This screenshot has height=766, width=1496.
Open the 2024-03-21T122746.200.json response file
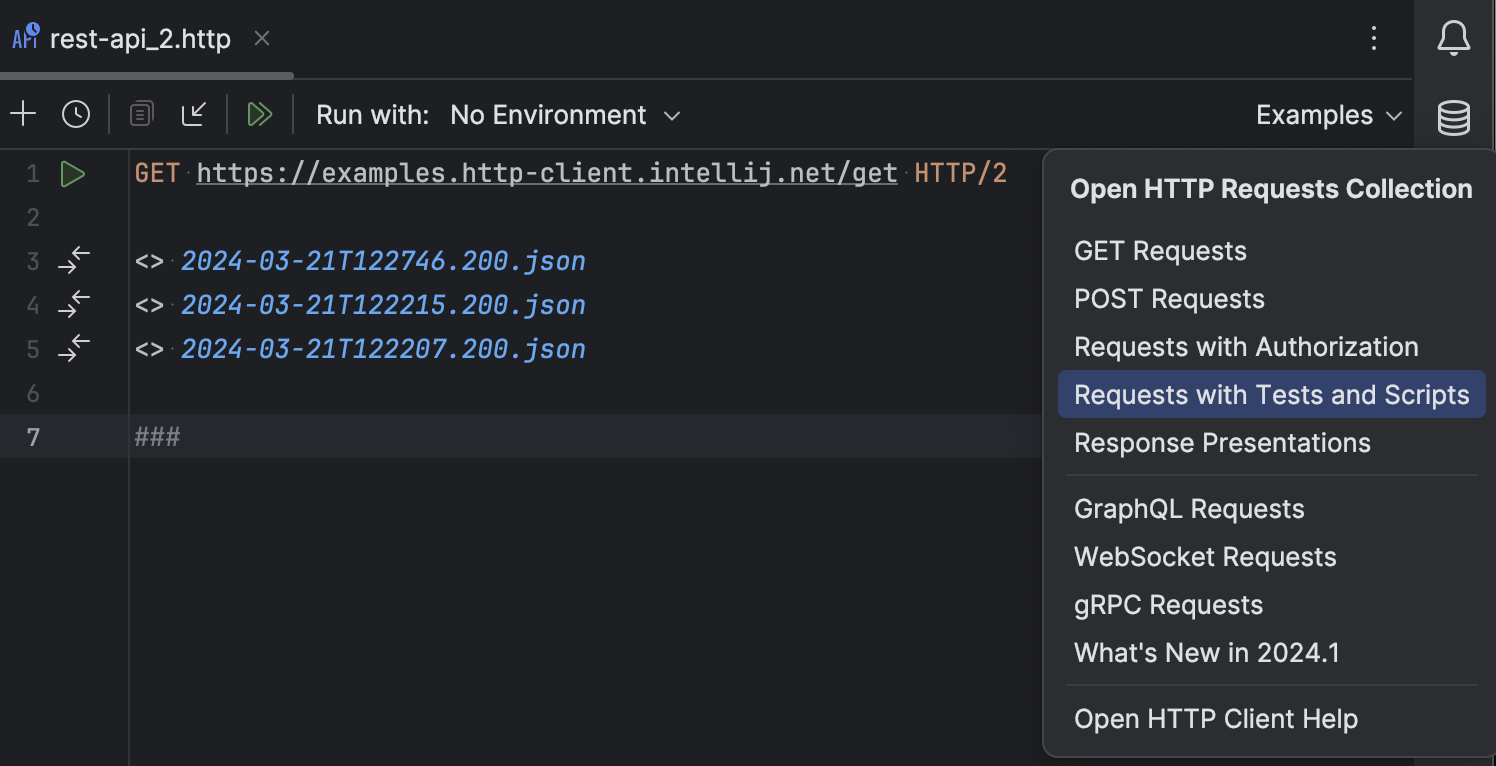[x=383, y=260]
